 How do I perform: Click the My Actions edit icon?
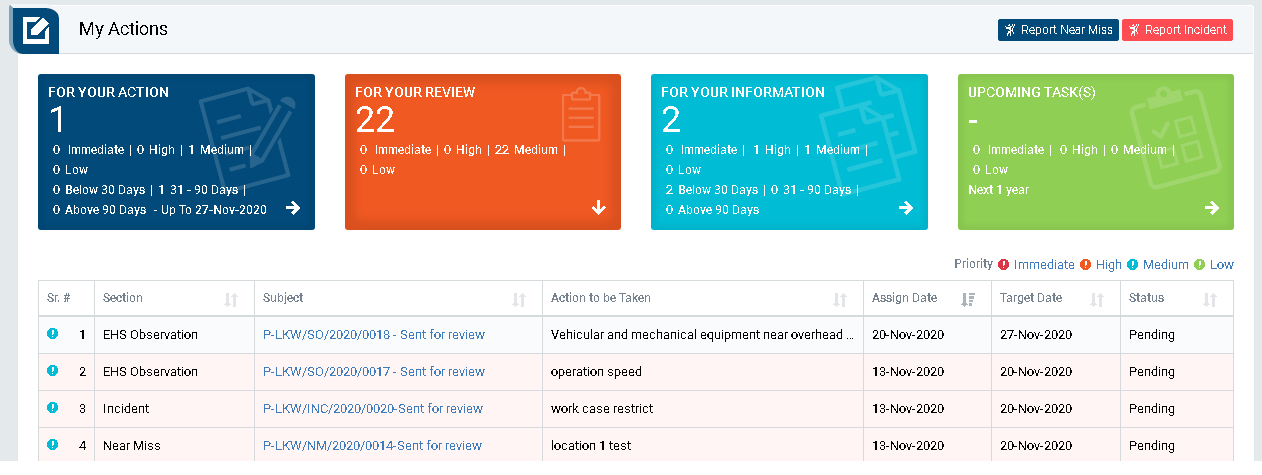(x=37, y=29)
